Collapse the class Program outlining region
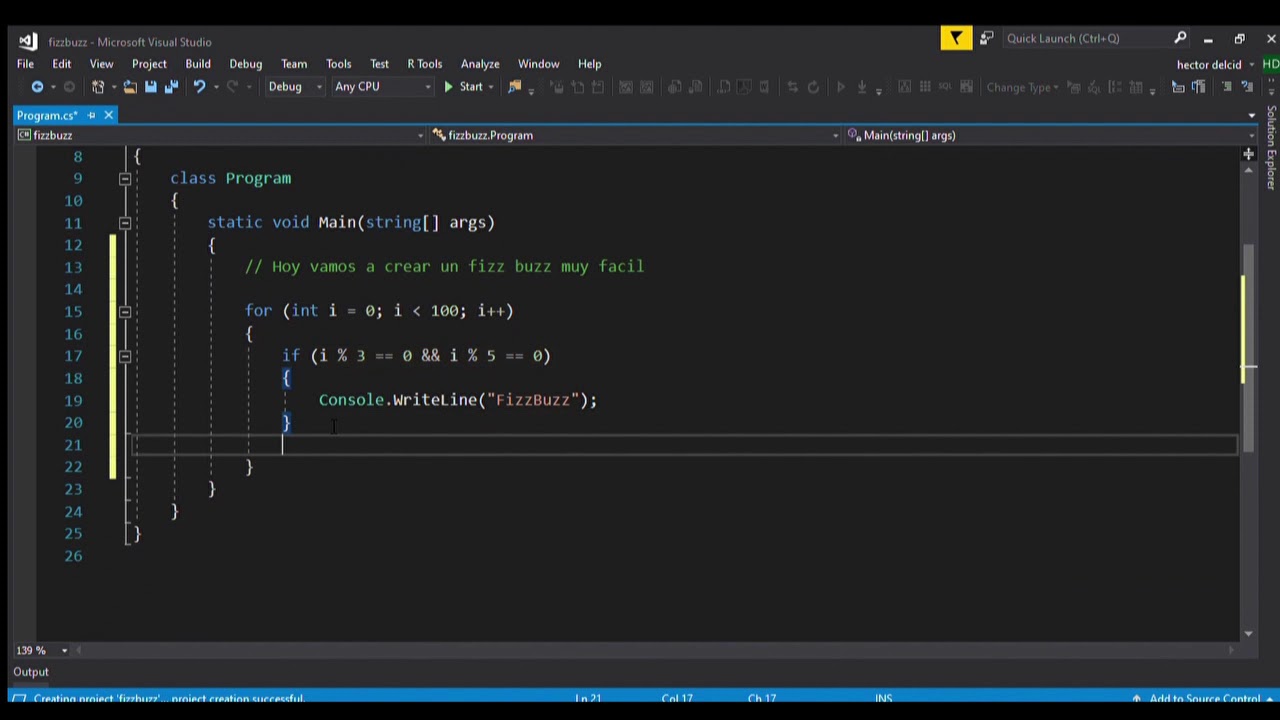This screenshot has width=1280, height=720. coord(125,178)
